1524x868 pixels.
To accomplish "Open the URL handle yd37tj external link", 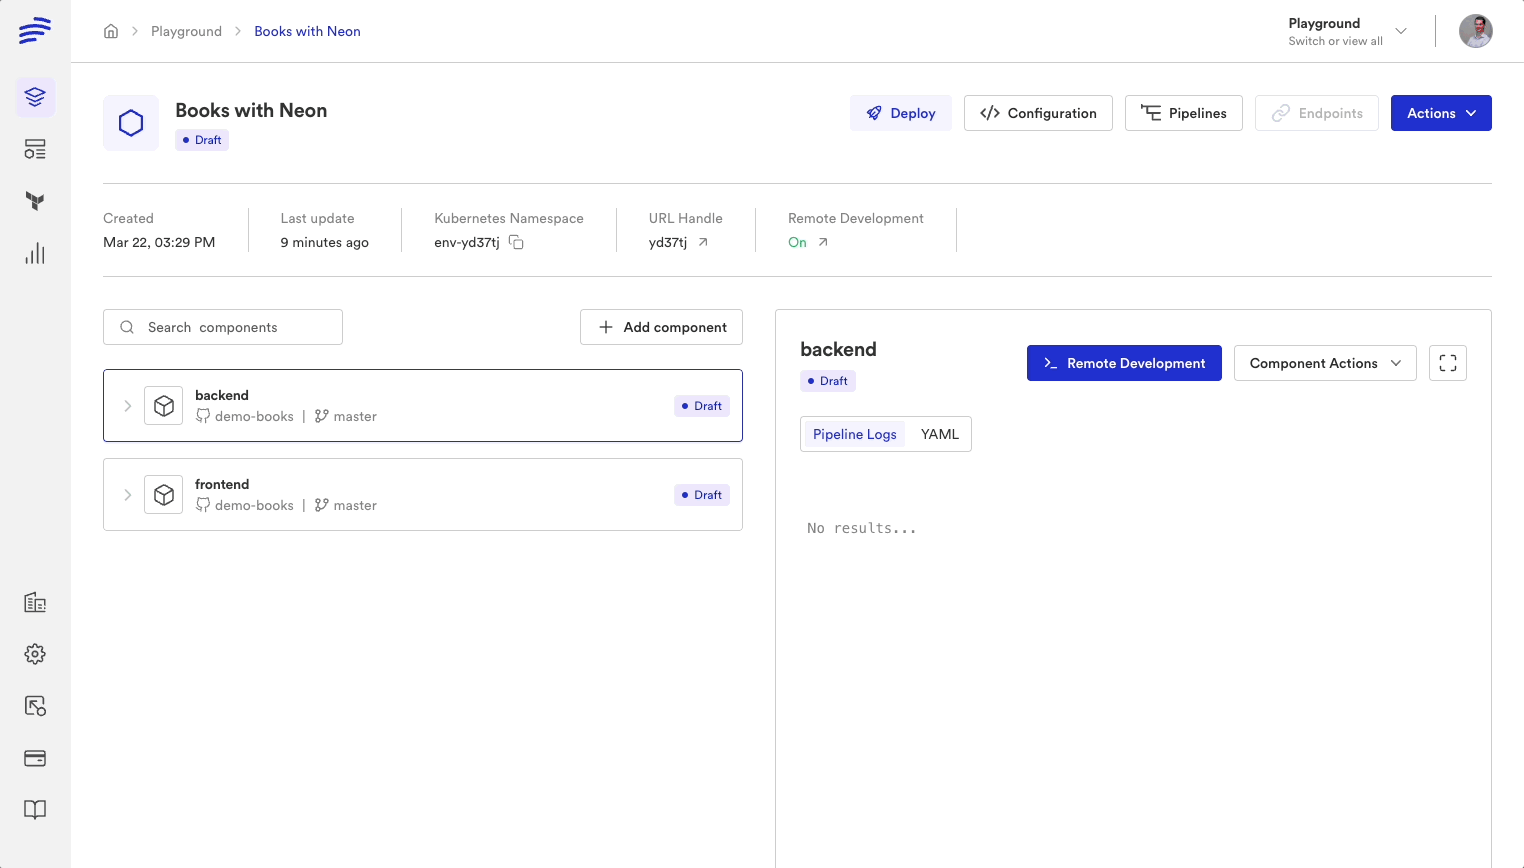I will (703, 242).
